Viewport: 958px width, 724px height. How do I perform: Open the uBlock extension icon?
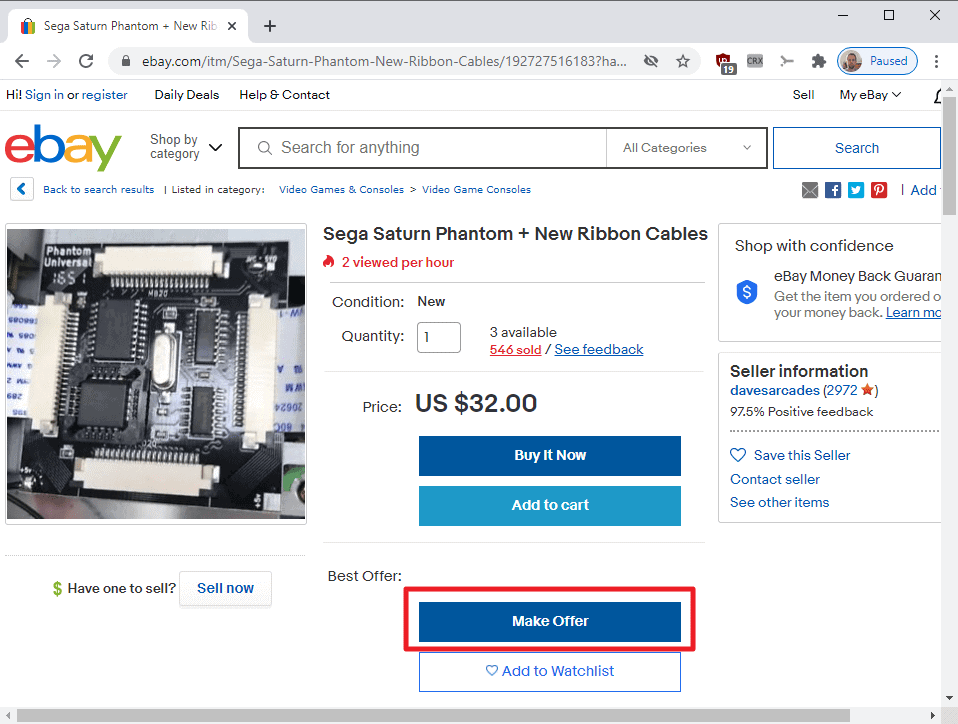click(725, 62)
